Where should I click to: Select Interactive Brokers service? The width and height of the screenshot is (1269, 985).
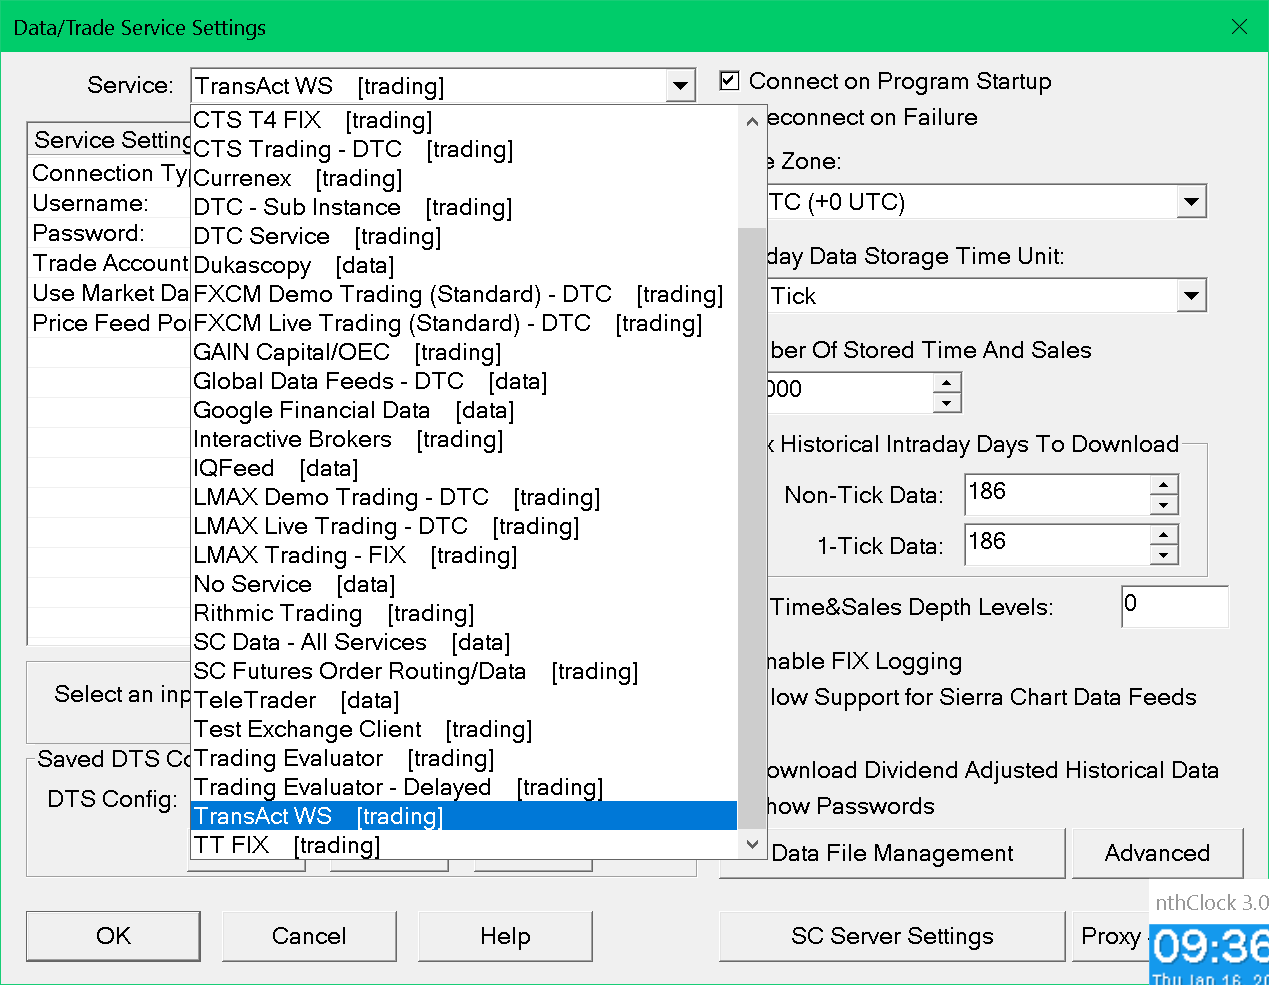(464, 439)
